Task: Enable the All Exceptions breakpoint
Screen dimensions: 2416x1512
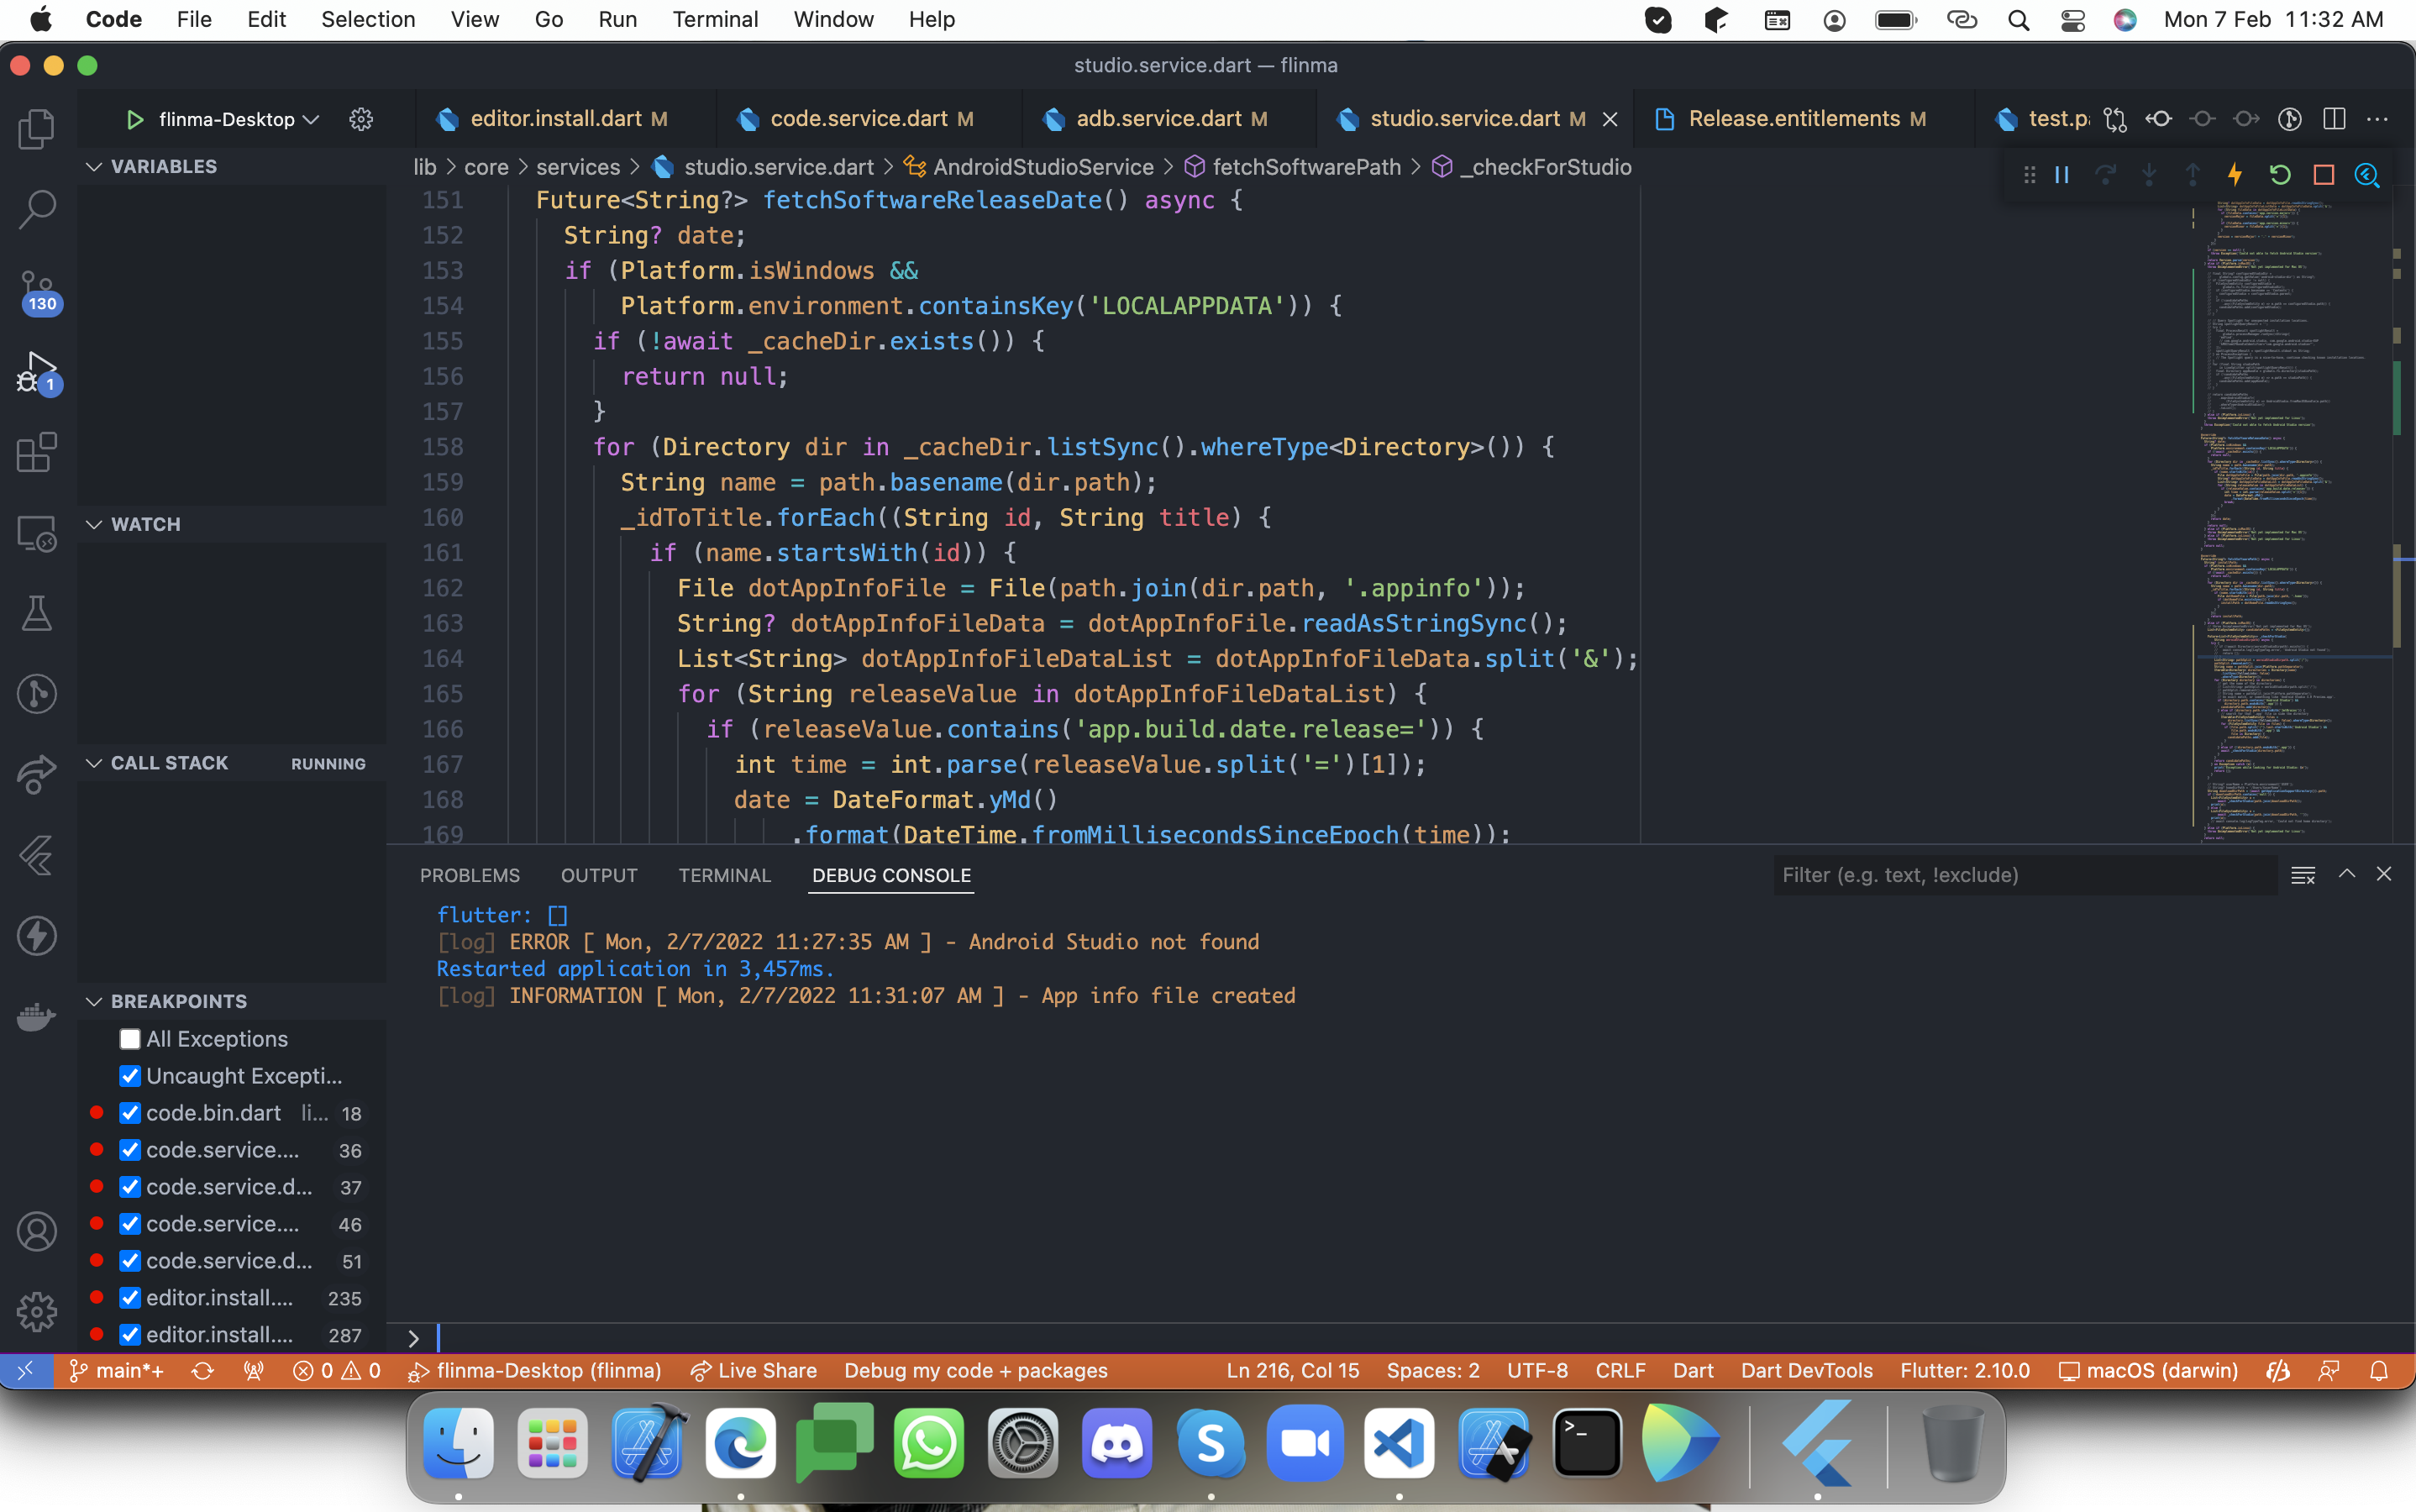Action: (130, 1039)
